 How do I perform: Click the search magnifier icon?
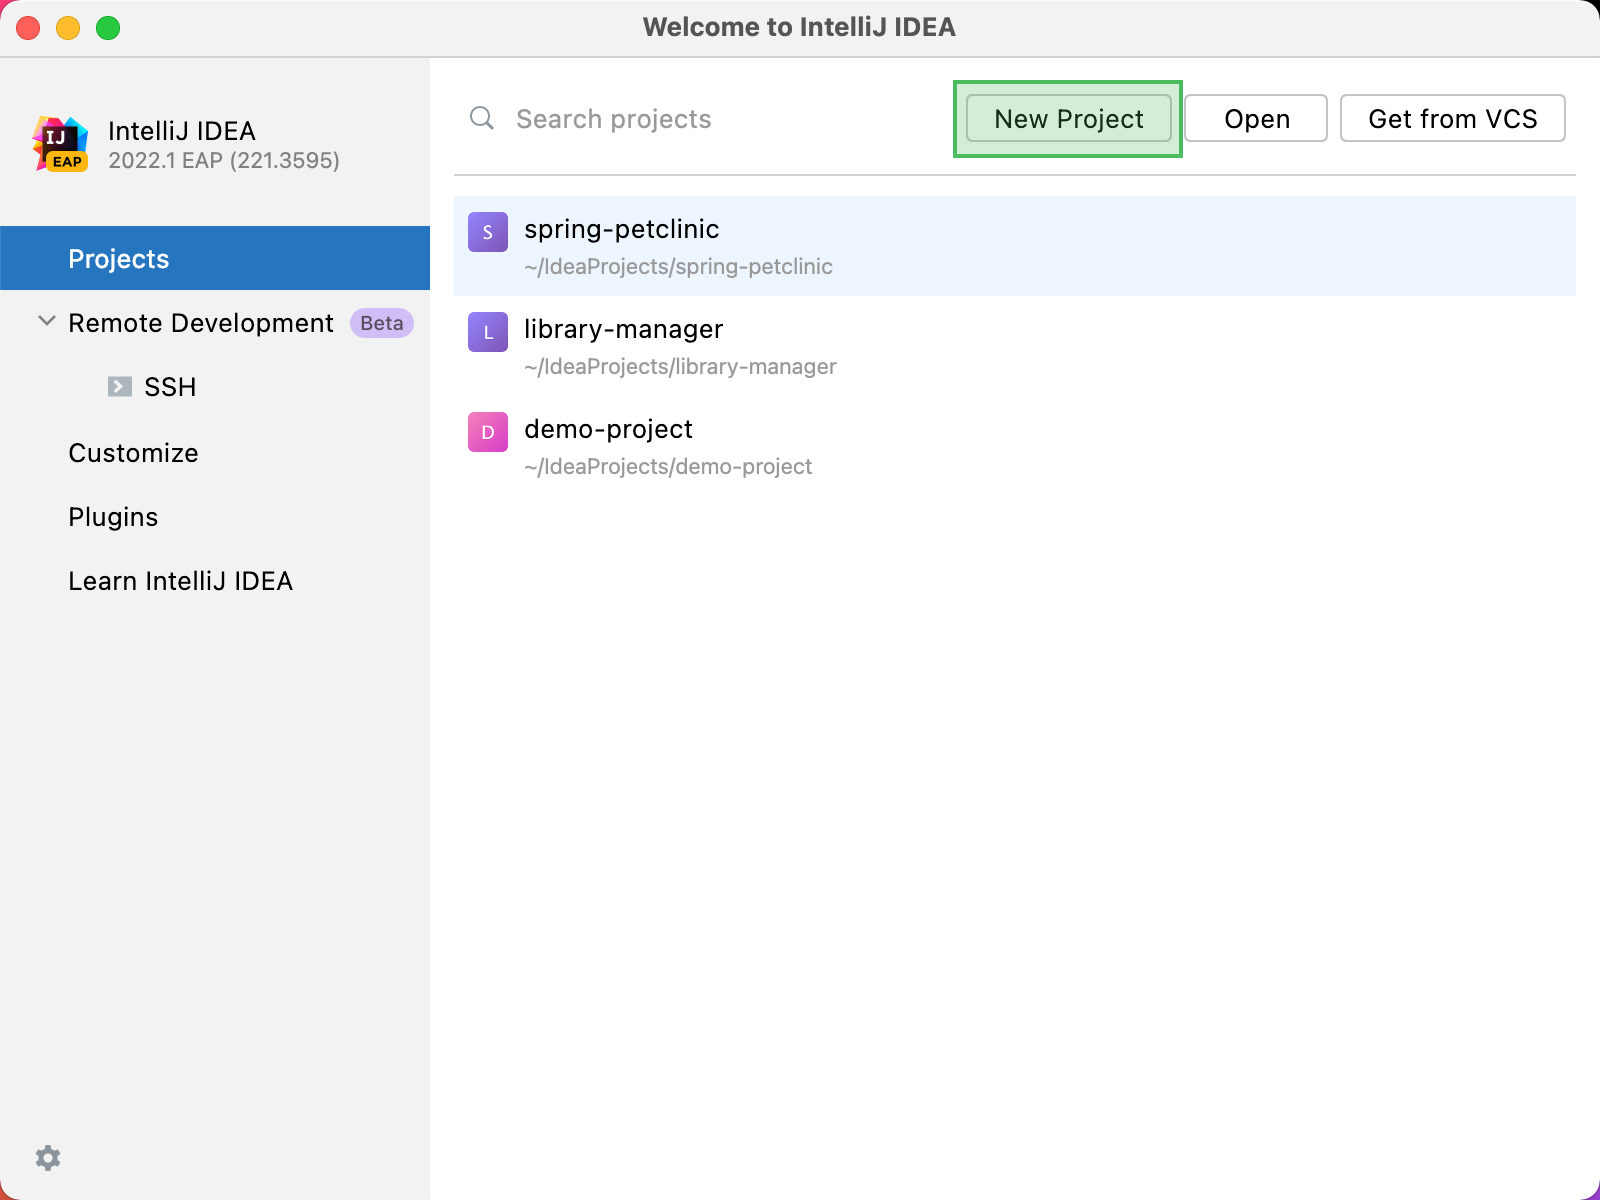[482, 118]
